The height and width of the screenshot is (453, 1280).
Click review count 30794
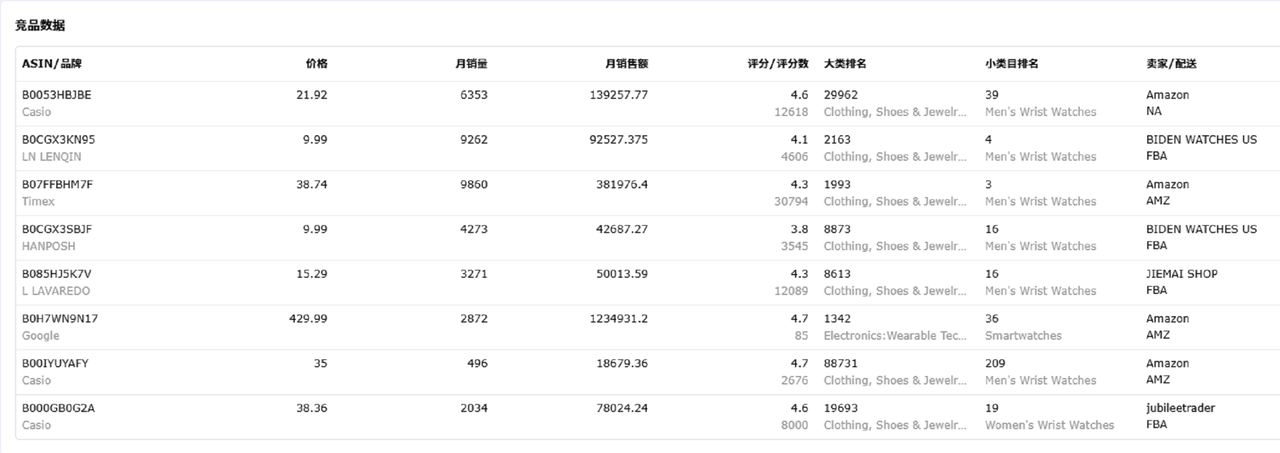pos(791,202)
